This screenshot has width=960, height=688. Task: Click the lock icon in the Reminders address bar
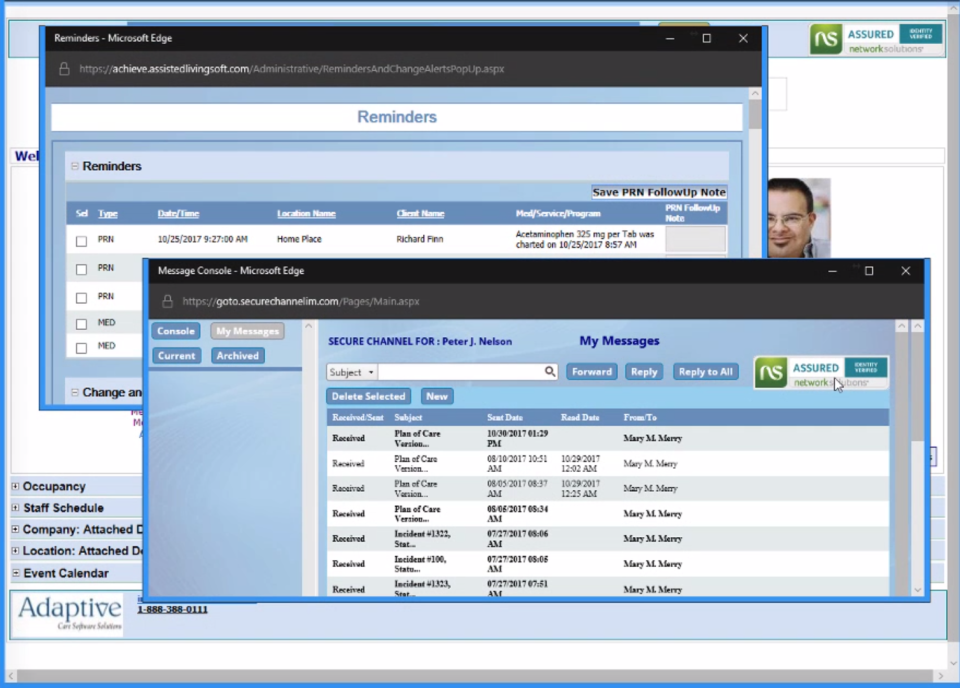tap(64, 69)
